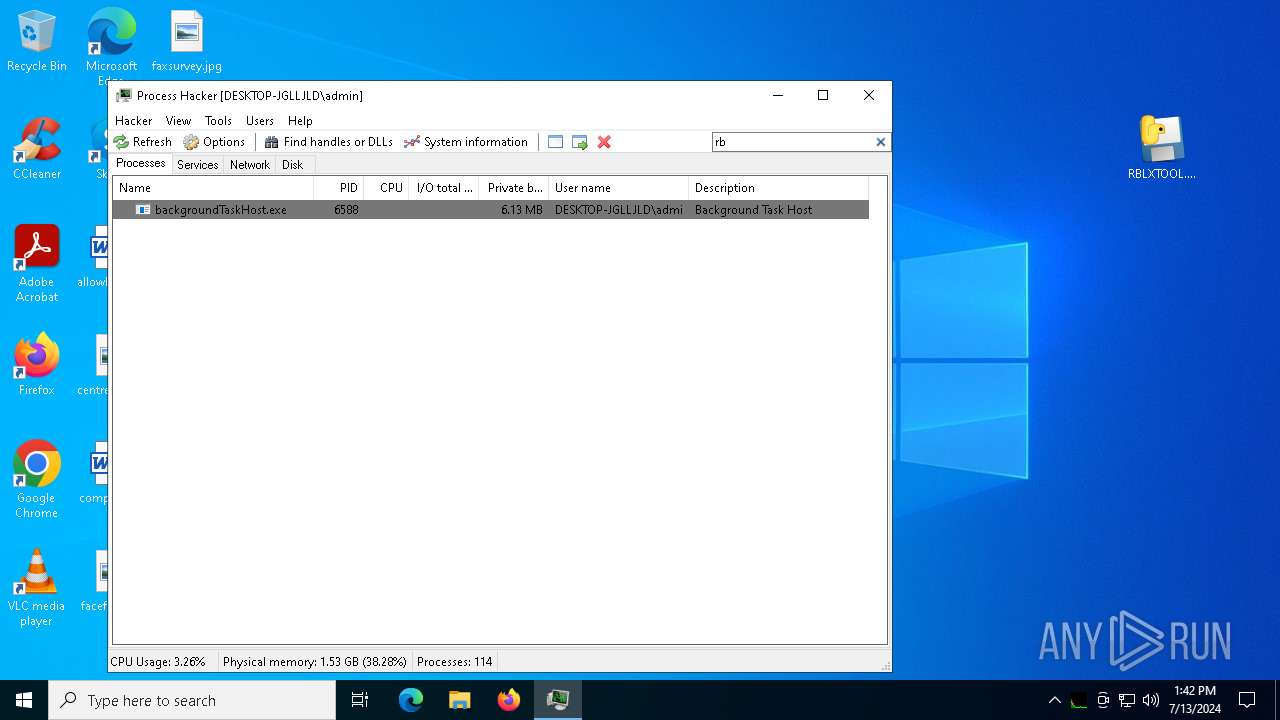The image size is (1280, 720).
Task: Click the 6.13 MB private bytes cell
Action: click(x=522, y=210)
